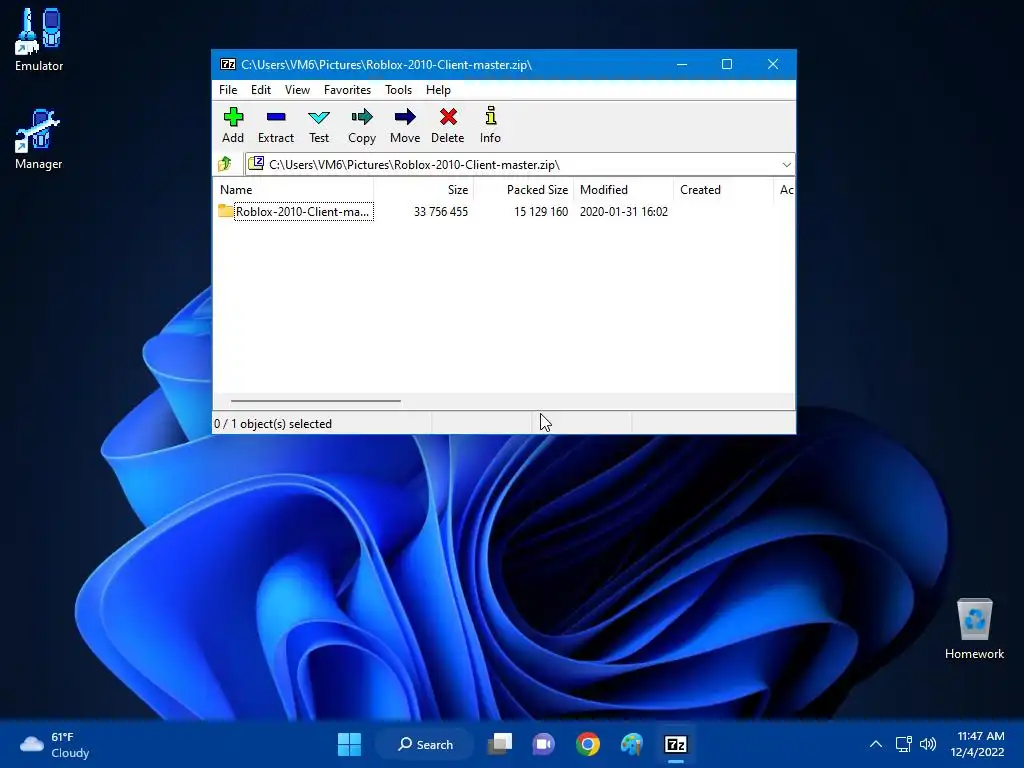Open the Windows Start menu
This screenshot has width=1024, height=768.
[x=349, y=744]
